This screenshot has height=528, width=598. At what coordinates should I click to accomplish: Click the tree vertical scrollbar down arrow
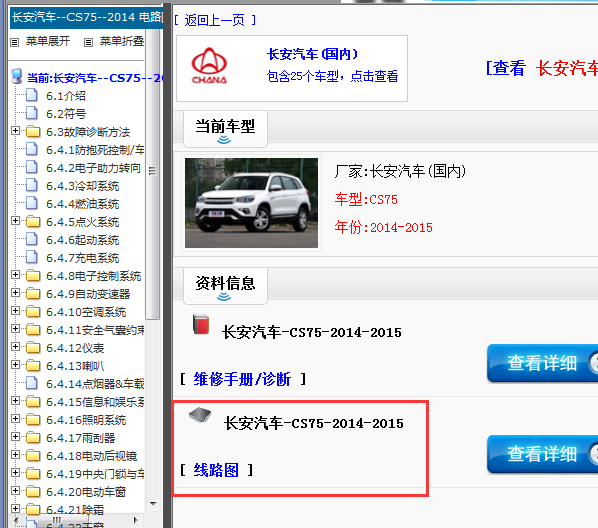pyautogui.click(x=153, y=504)
